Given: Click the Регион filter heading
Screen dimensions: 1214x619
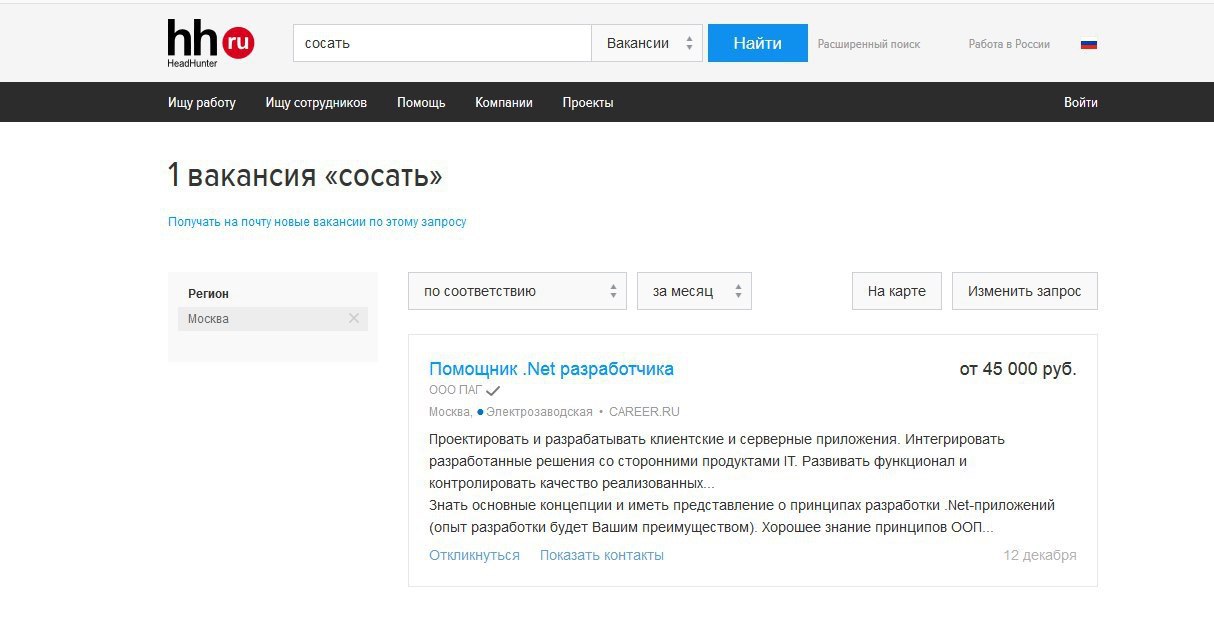Looking at the screenshot, I should pos(208,294).
